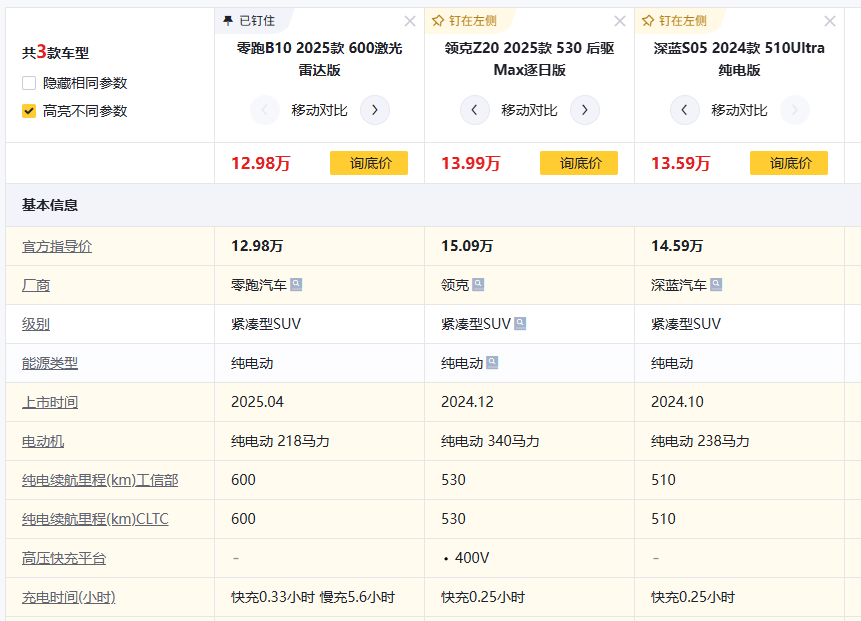
Task: Remove 零跑B10 column with its close icon
Action: point(410,21)
